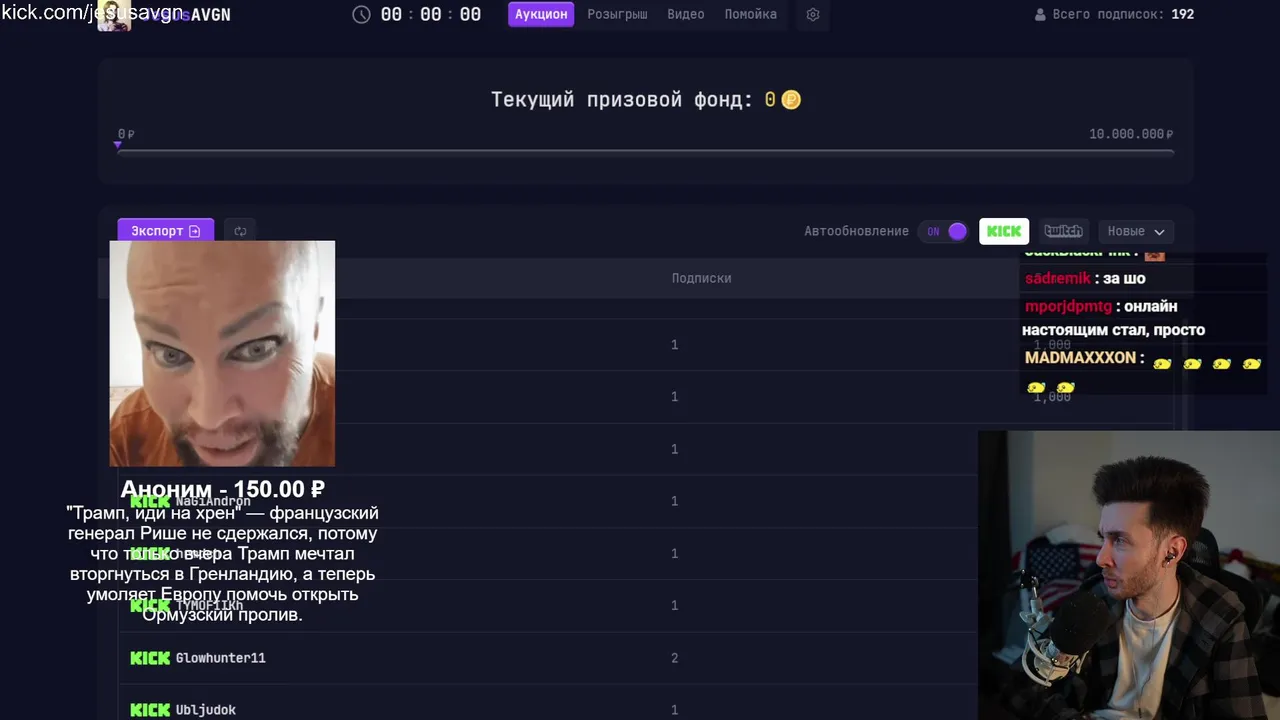Switch to the Аукцион tab
Image resolution: width=1280 pixels, height=720 pixels.
pos(541,14)
